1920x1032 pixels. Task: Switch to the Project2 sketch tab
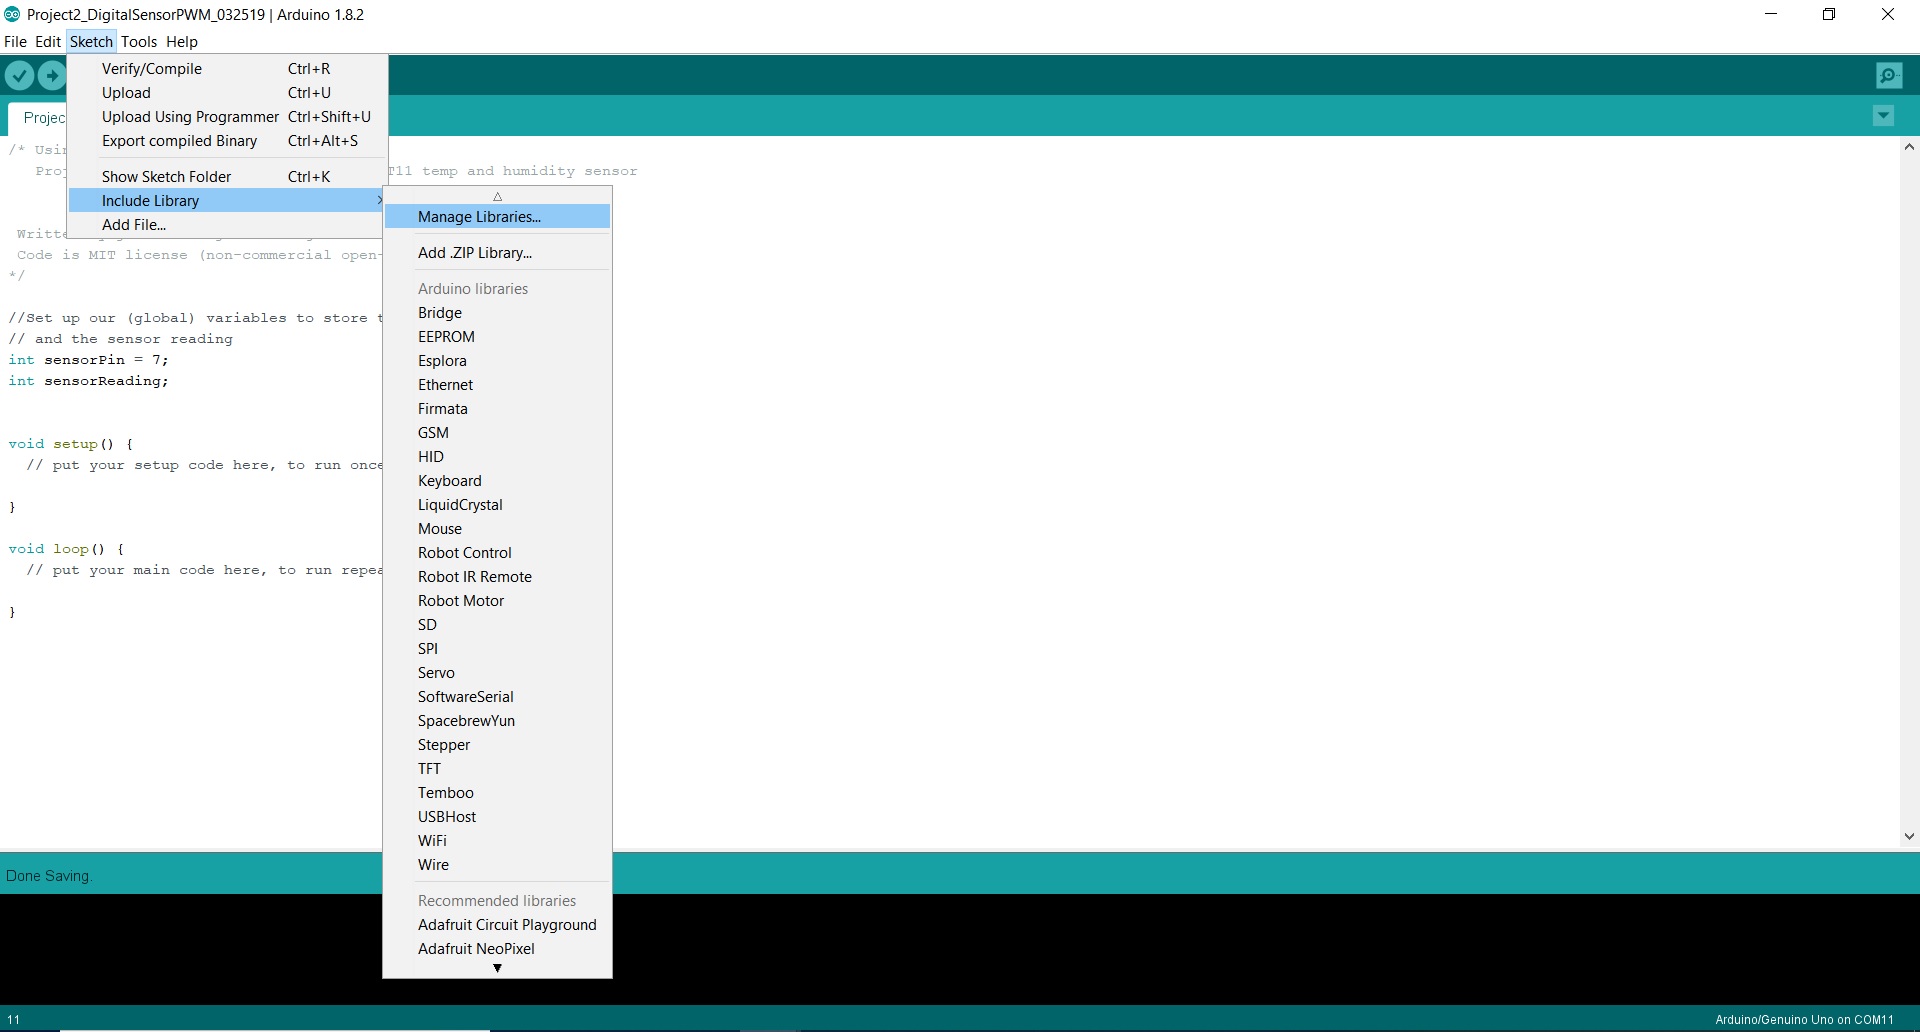(45, 117)
